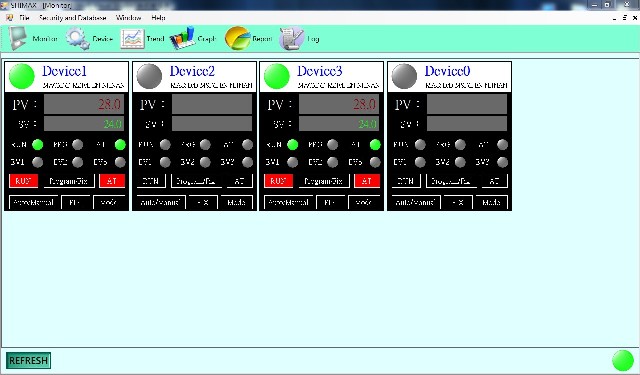Click the SV value field of Device1
640x375 pixels.
pos(84,123)
